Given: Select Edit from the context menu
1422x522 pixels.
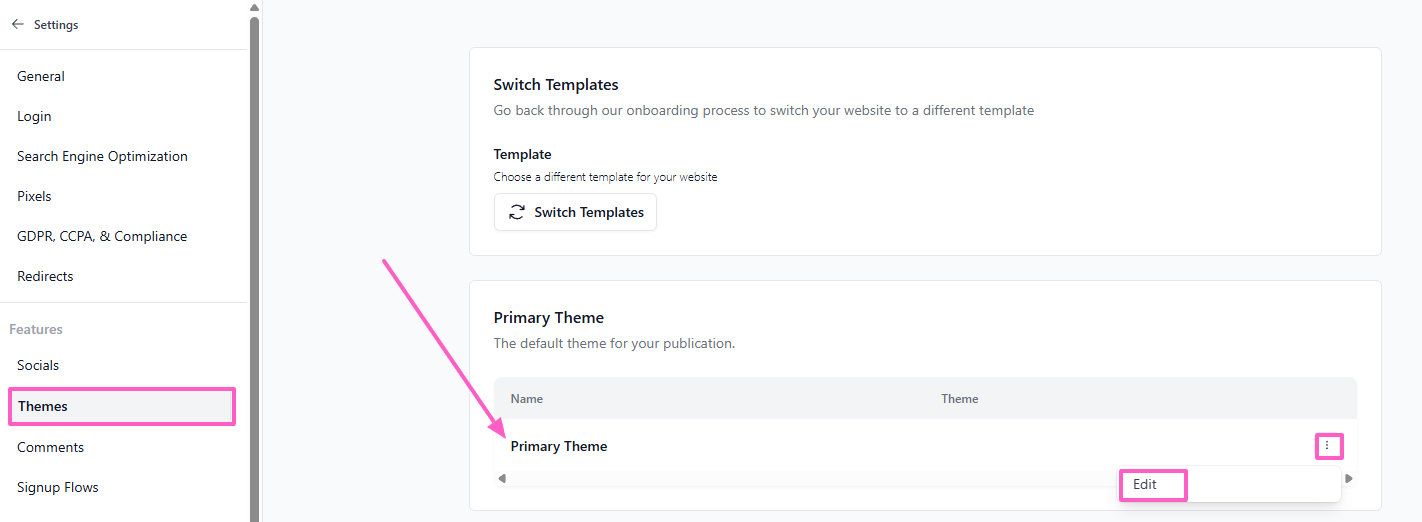Looking at the screenshot, I should click(x=1145, y=485).
